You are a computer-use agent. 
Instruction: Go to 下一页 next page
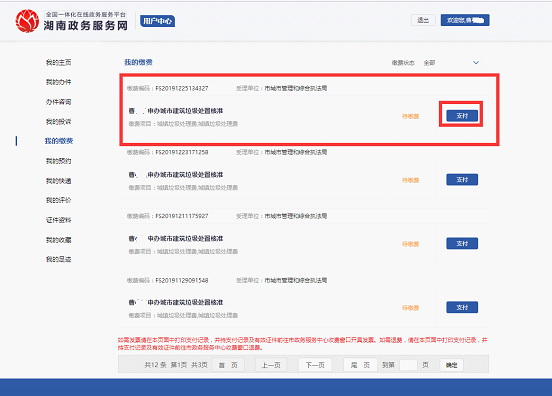pos(315,365)
